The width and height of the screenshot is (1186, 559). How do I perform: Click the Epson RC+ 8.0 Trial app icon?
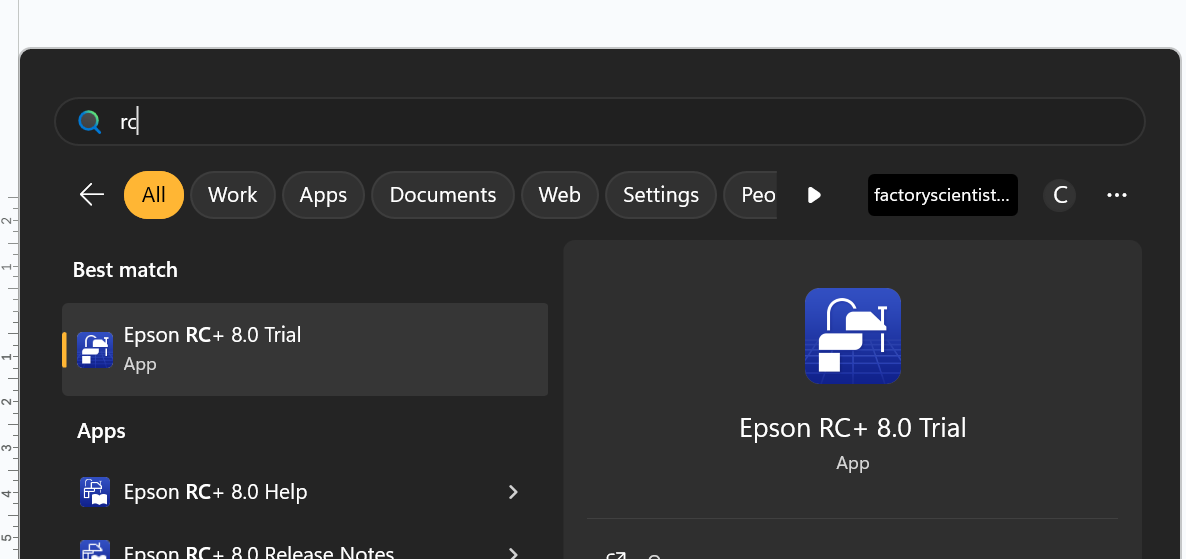[95, 349]
